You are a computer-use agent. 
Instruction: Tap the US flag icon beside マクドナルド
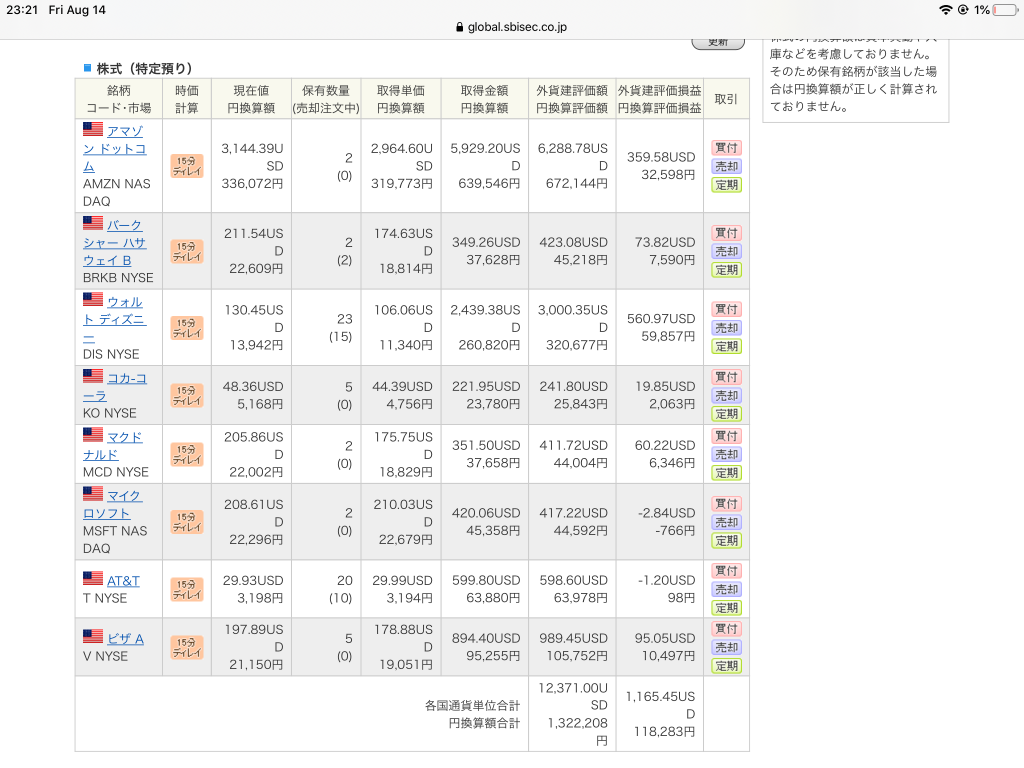coord(93,435)
